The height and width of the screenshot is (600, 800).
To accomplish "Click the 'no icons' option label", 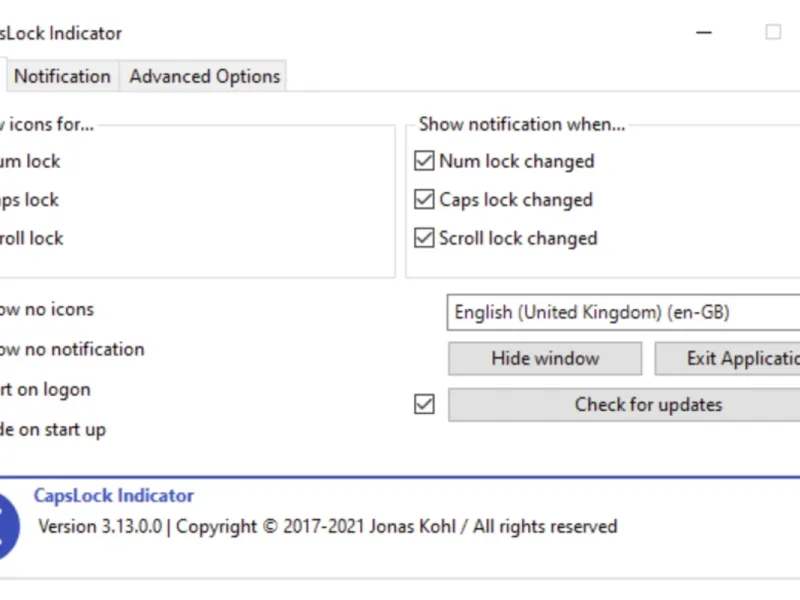I will (x=47, y=310).
